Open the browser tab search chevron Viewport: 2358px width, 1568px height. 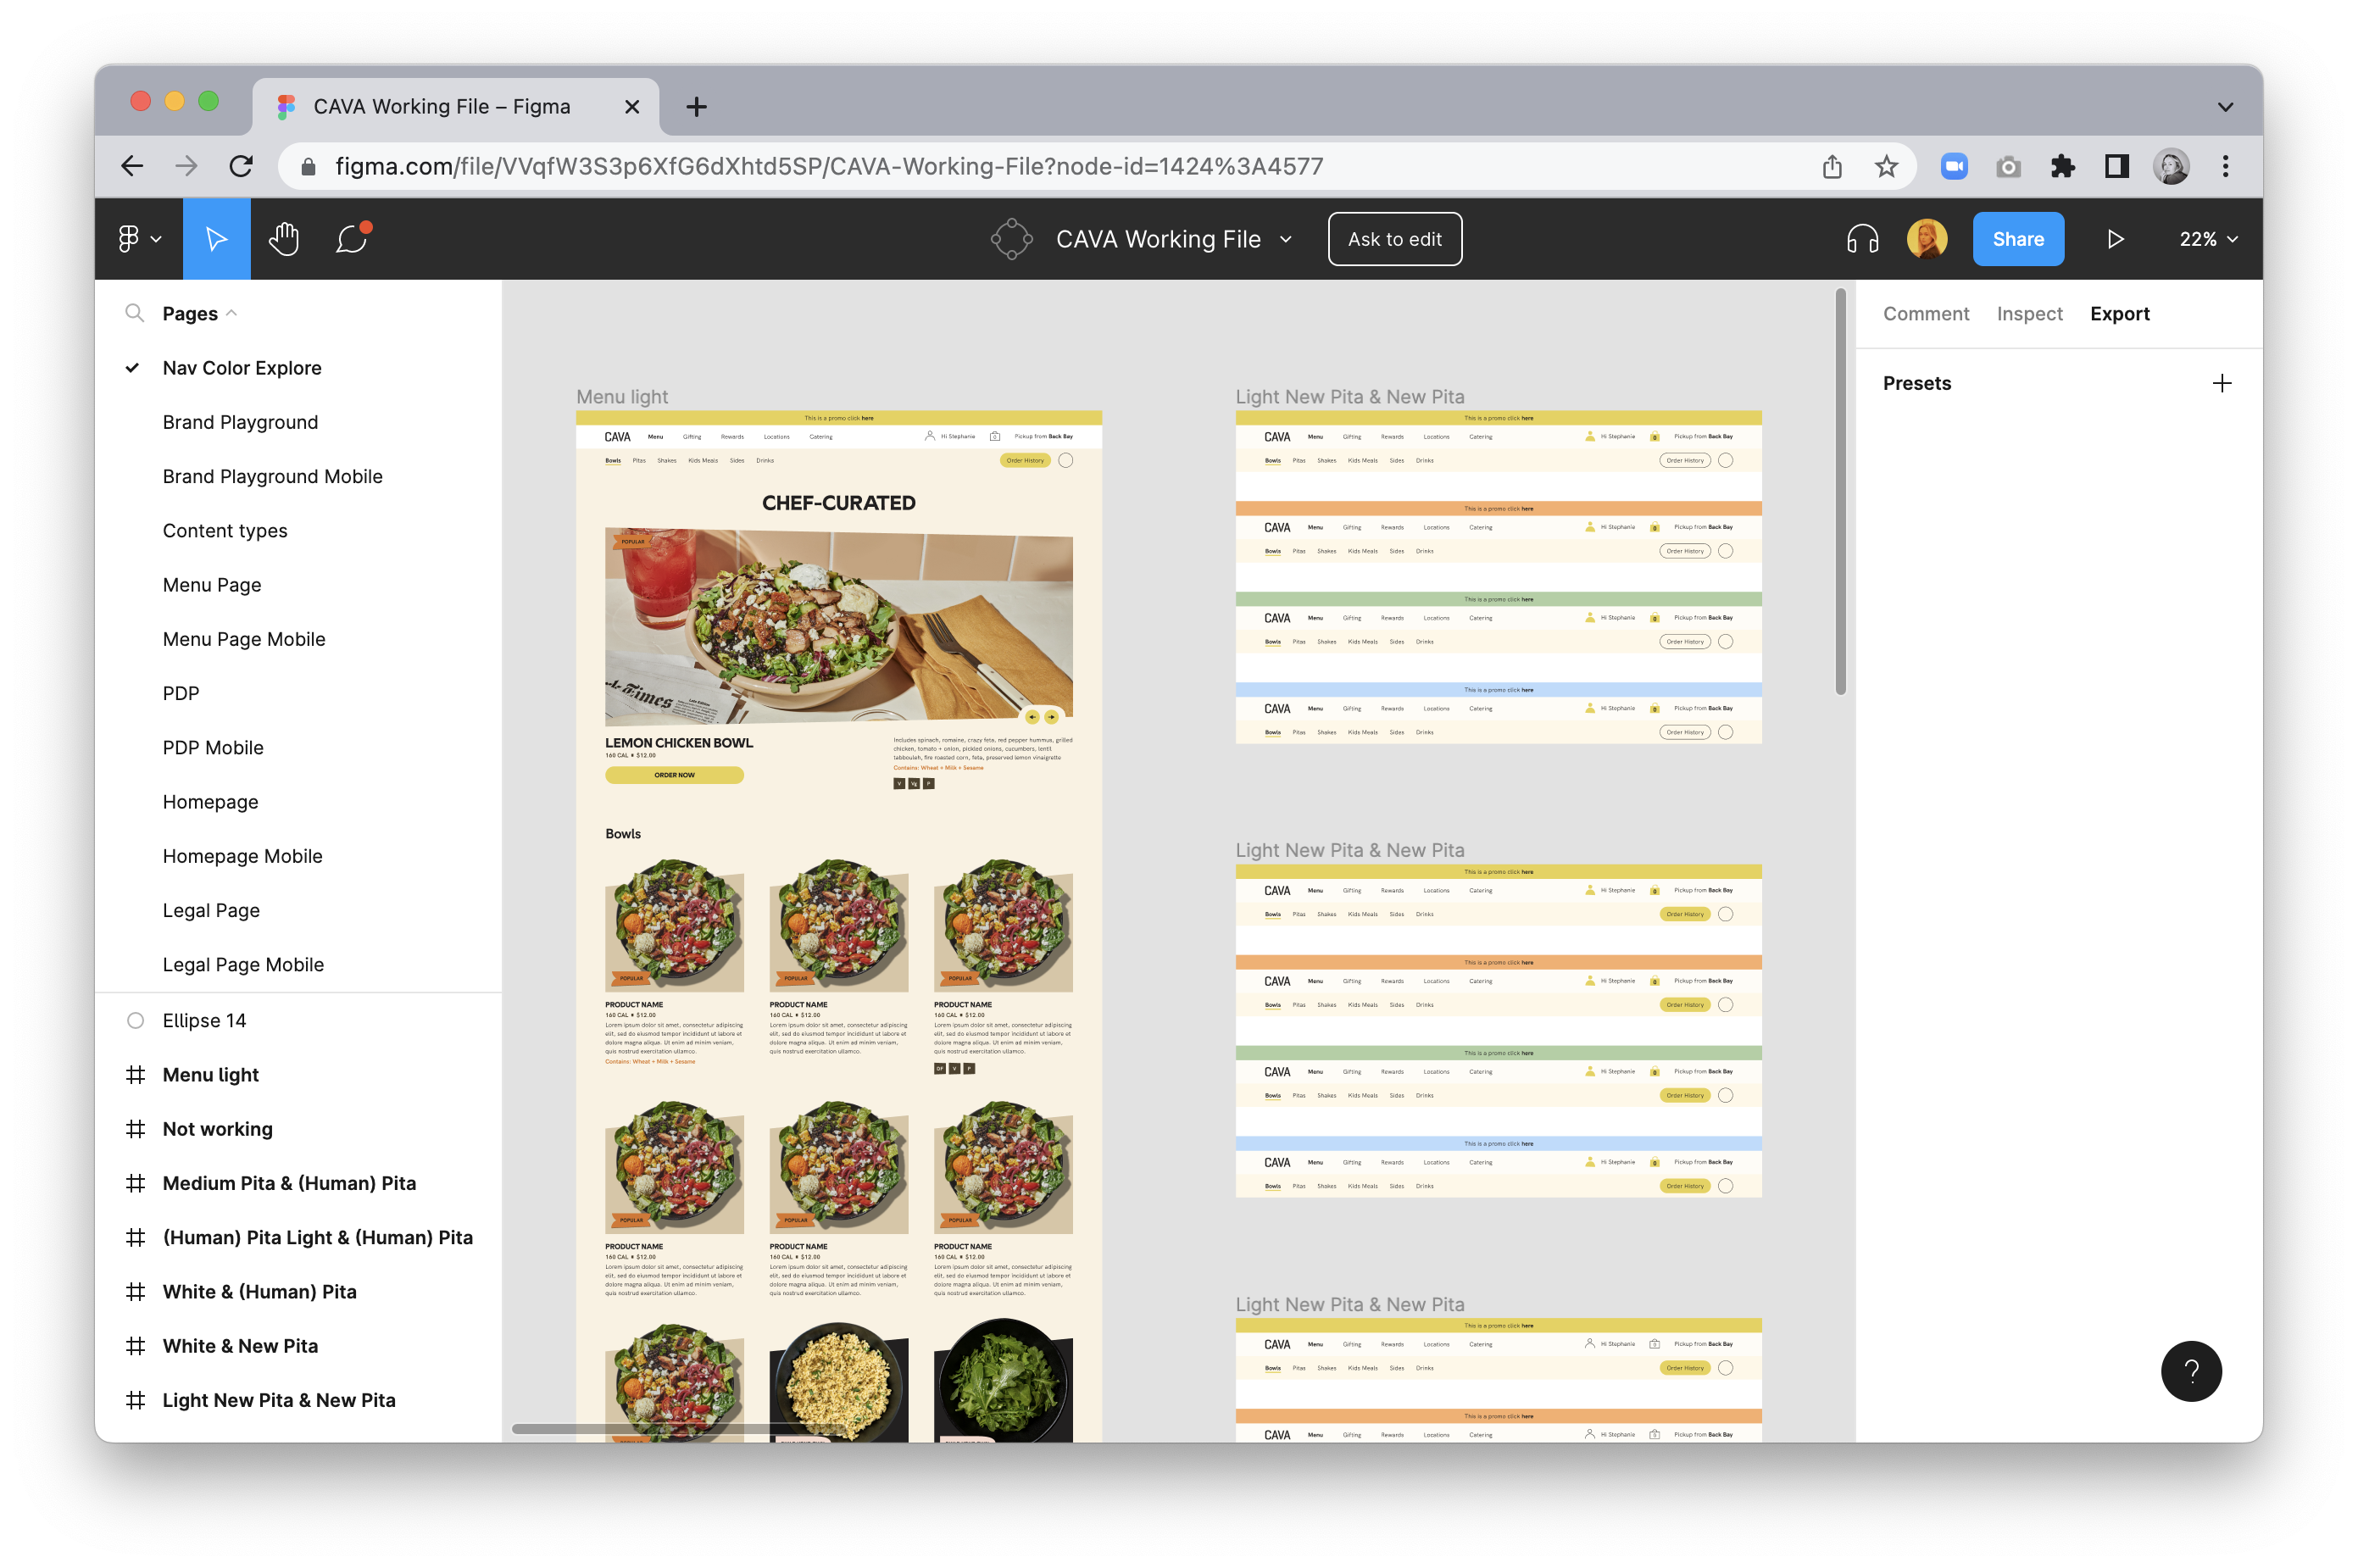point(2224,106)
